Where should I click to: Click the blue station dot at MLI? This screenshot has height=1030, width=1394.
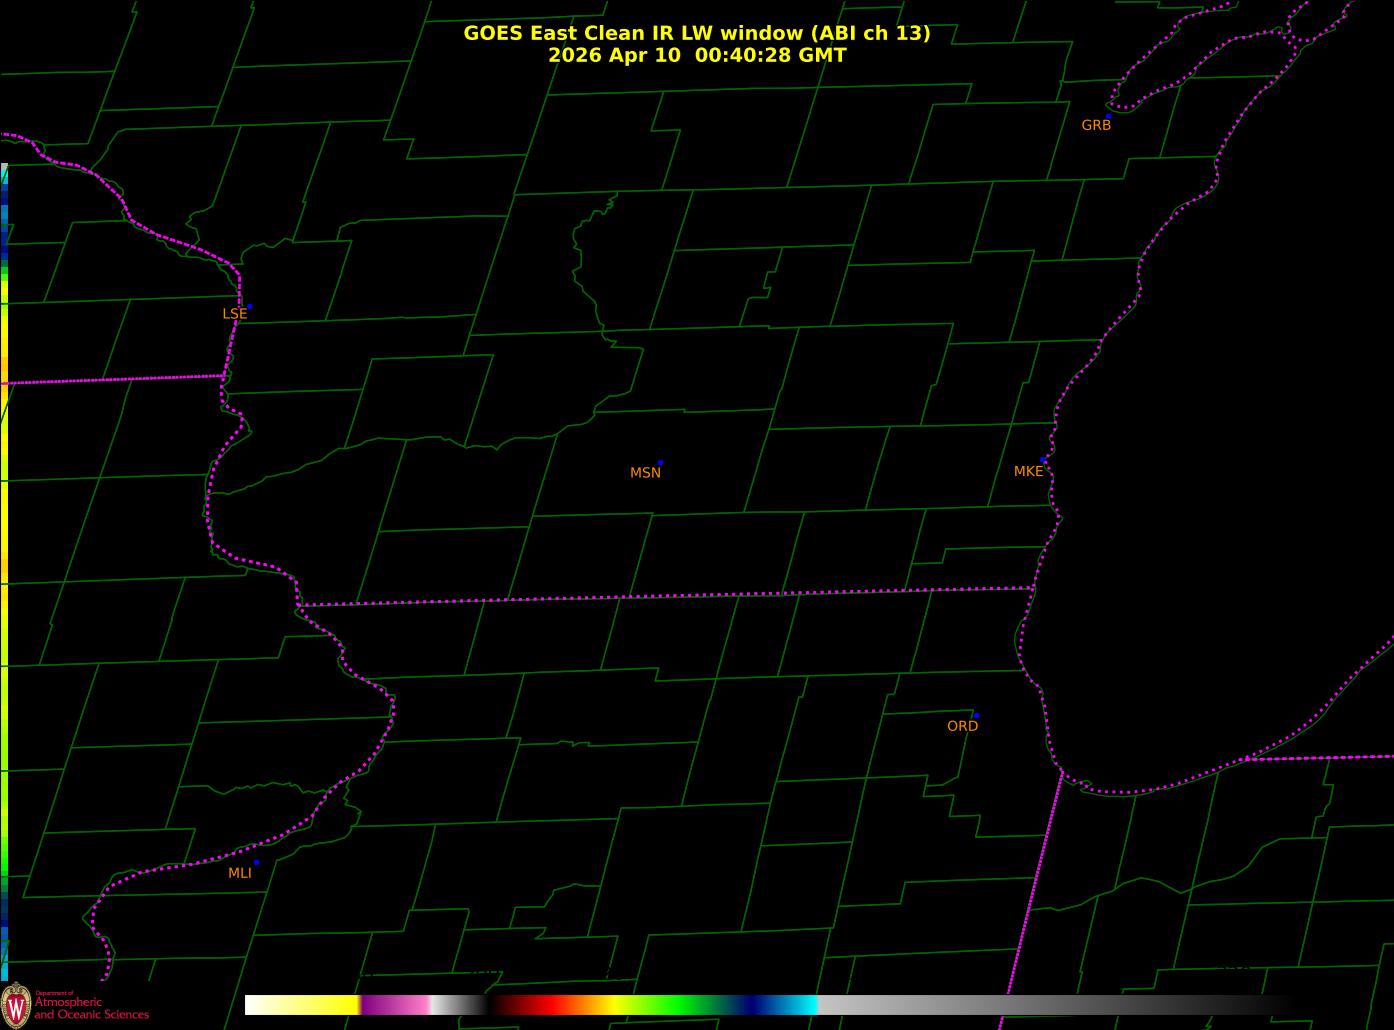256,862
